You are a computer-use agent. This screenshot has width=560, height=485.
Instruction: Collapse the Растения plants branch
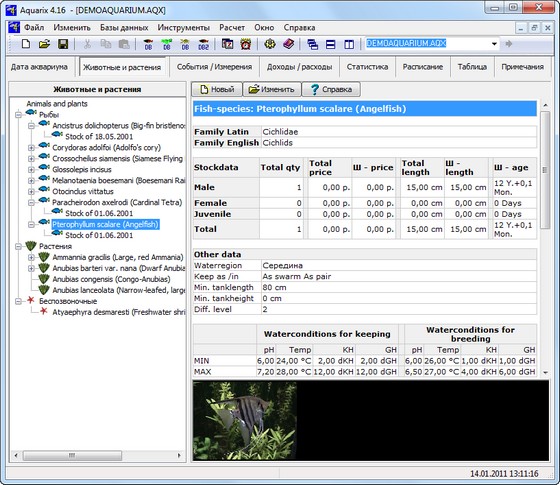tap(19, 246)
